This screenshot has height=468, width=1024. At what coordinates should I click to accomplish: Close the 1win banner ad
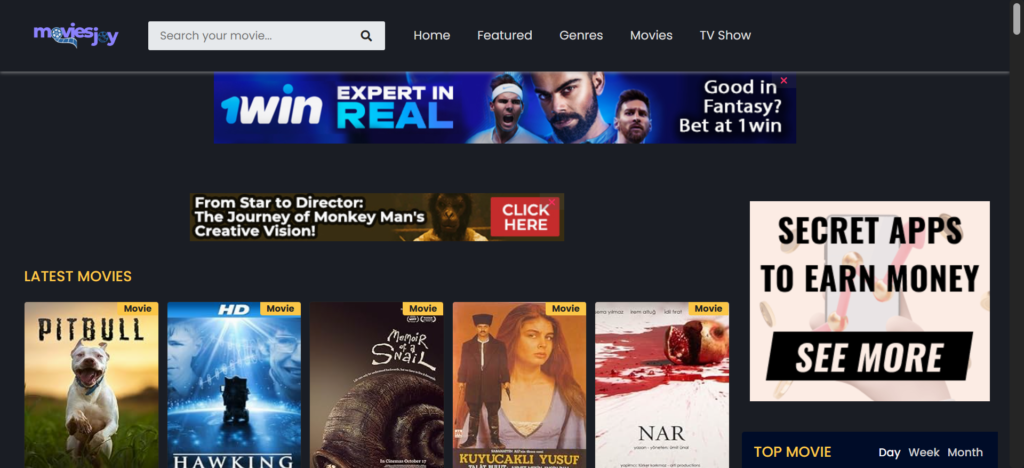pos(784,80)
